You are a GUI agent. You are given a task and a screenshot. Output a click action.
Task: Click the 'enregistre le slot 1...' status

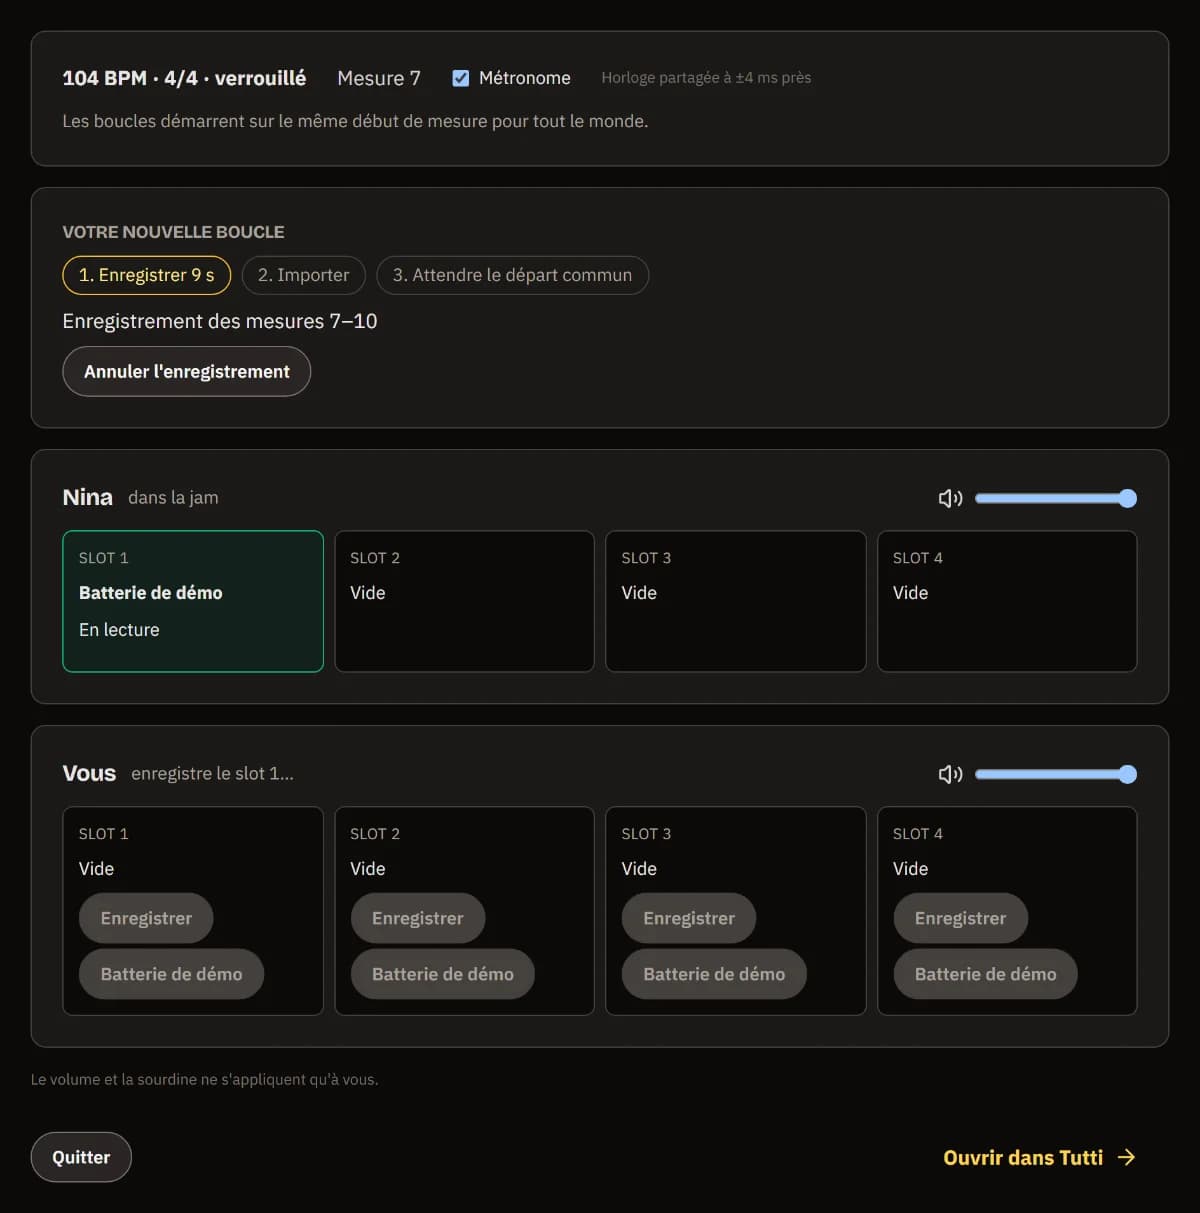click(x=212, y=774)
